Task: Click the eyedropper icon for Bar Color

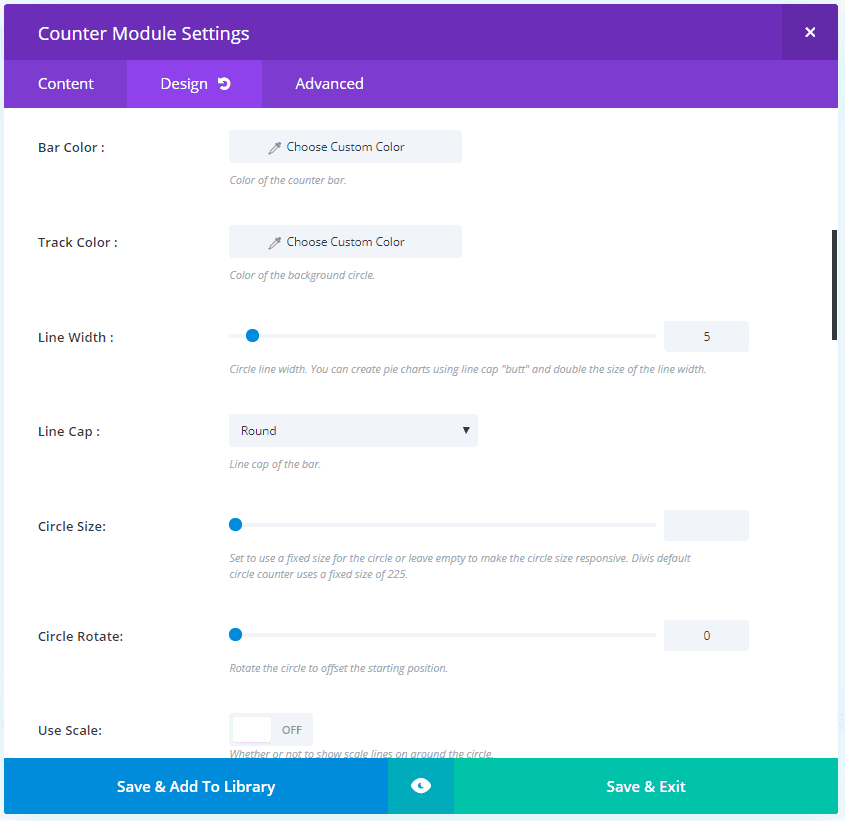Action: coord(275,147)
